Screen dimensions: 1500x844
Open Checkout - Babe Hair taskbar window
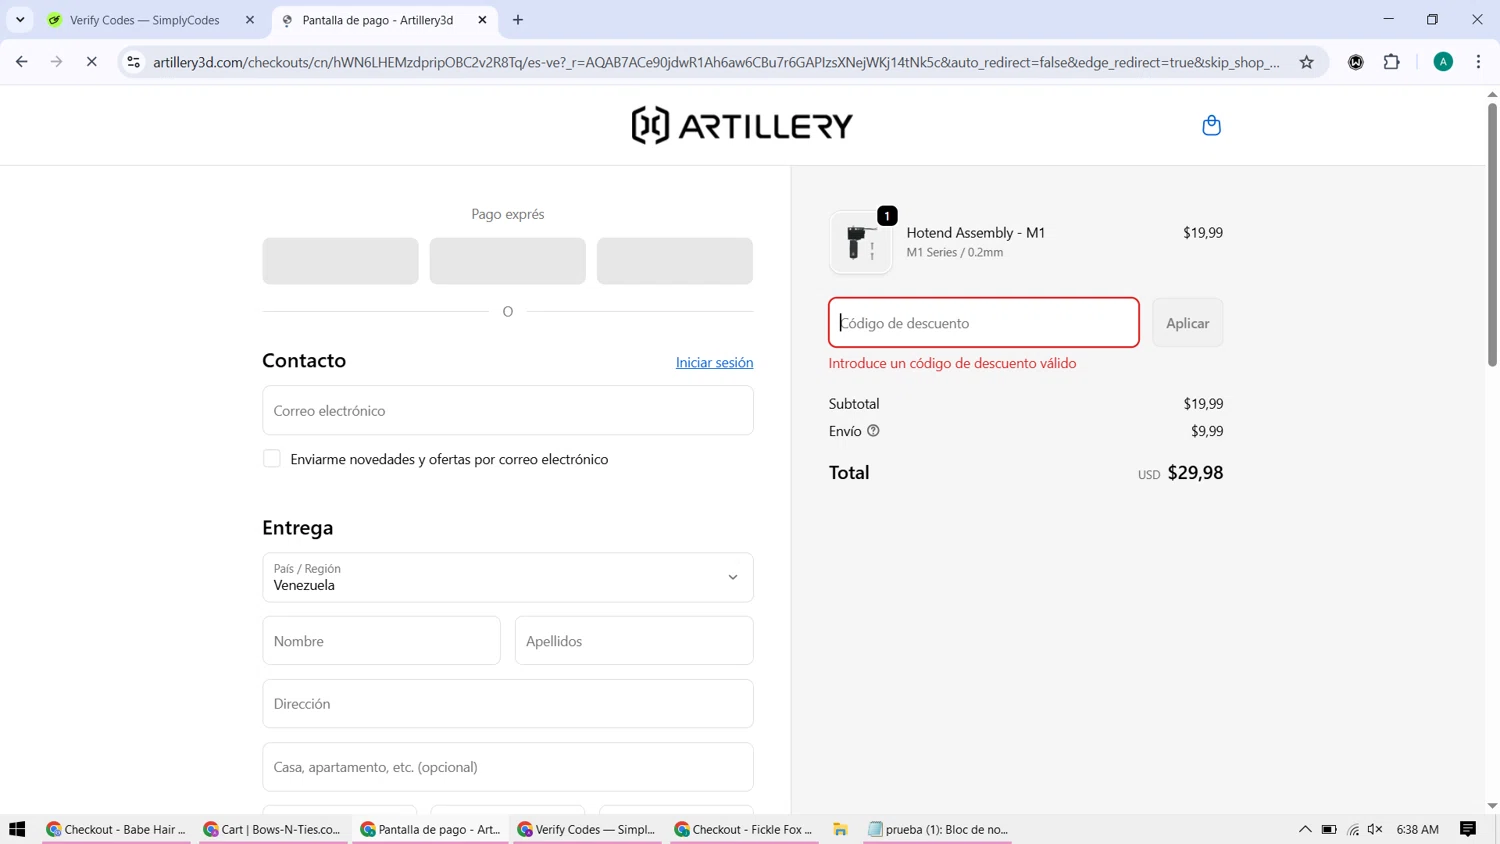pyautogui.click(x=117, y=829)
